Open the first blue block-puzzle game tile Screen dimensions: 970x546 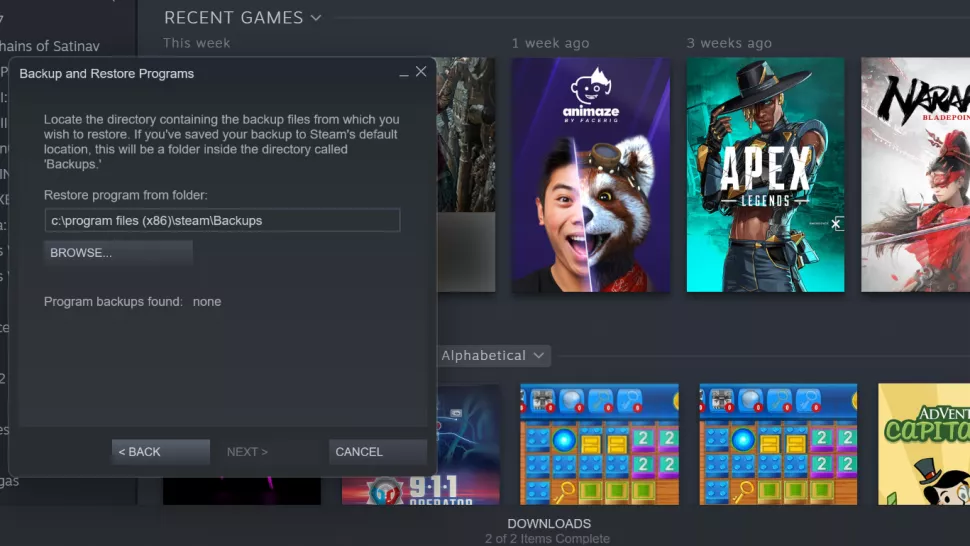coord(599,445)
